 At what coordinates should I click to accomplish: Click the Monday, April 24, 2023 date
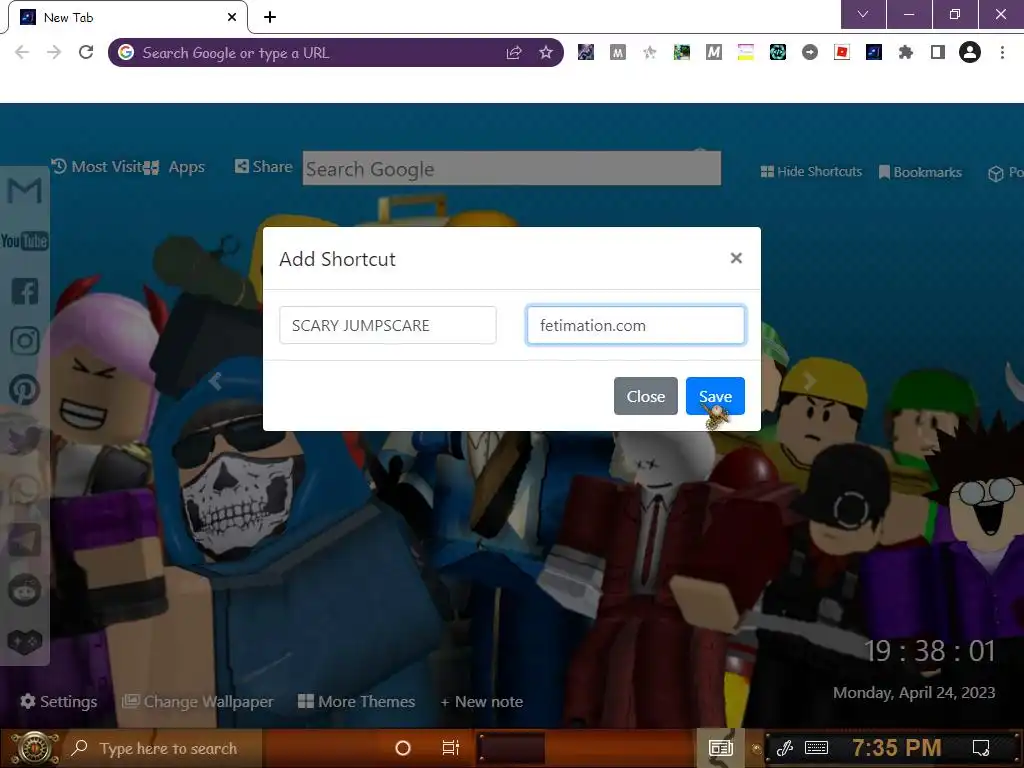[914, 693]
